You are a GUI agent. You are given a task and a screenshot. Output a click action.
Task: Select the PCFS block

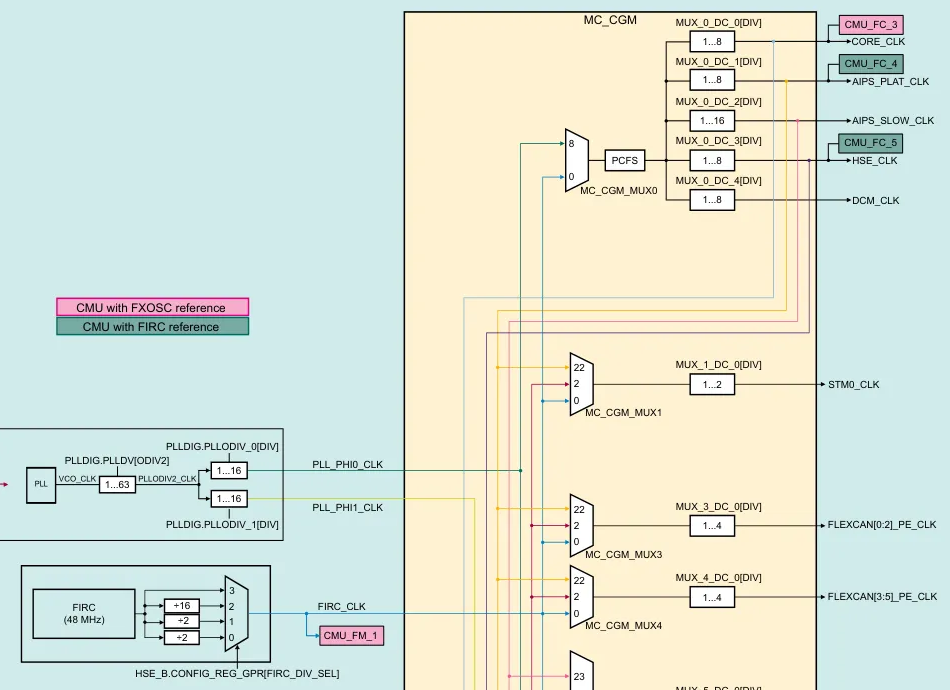coord(625,161)
